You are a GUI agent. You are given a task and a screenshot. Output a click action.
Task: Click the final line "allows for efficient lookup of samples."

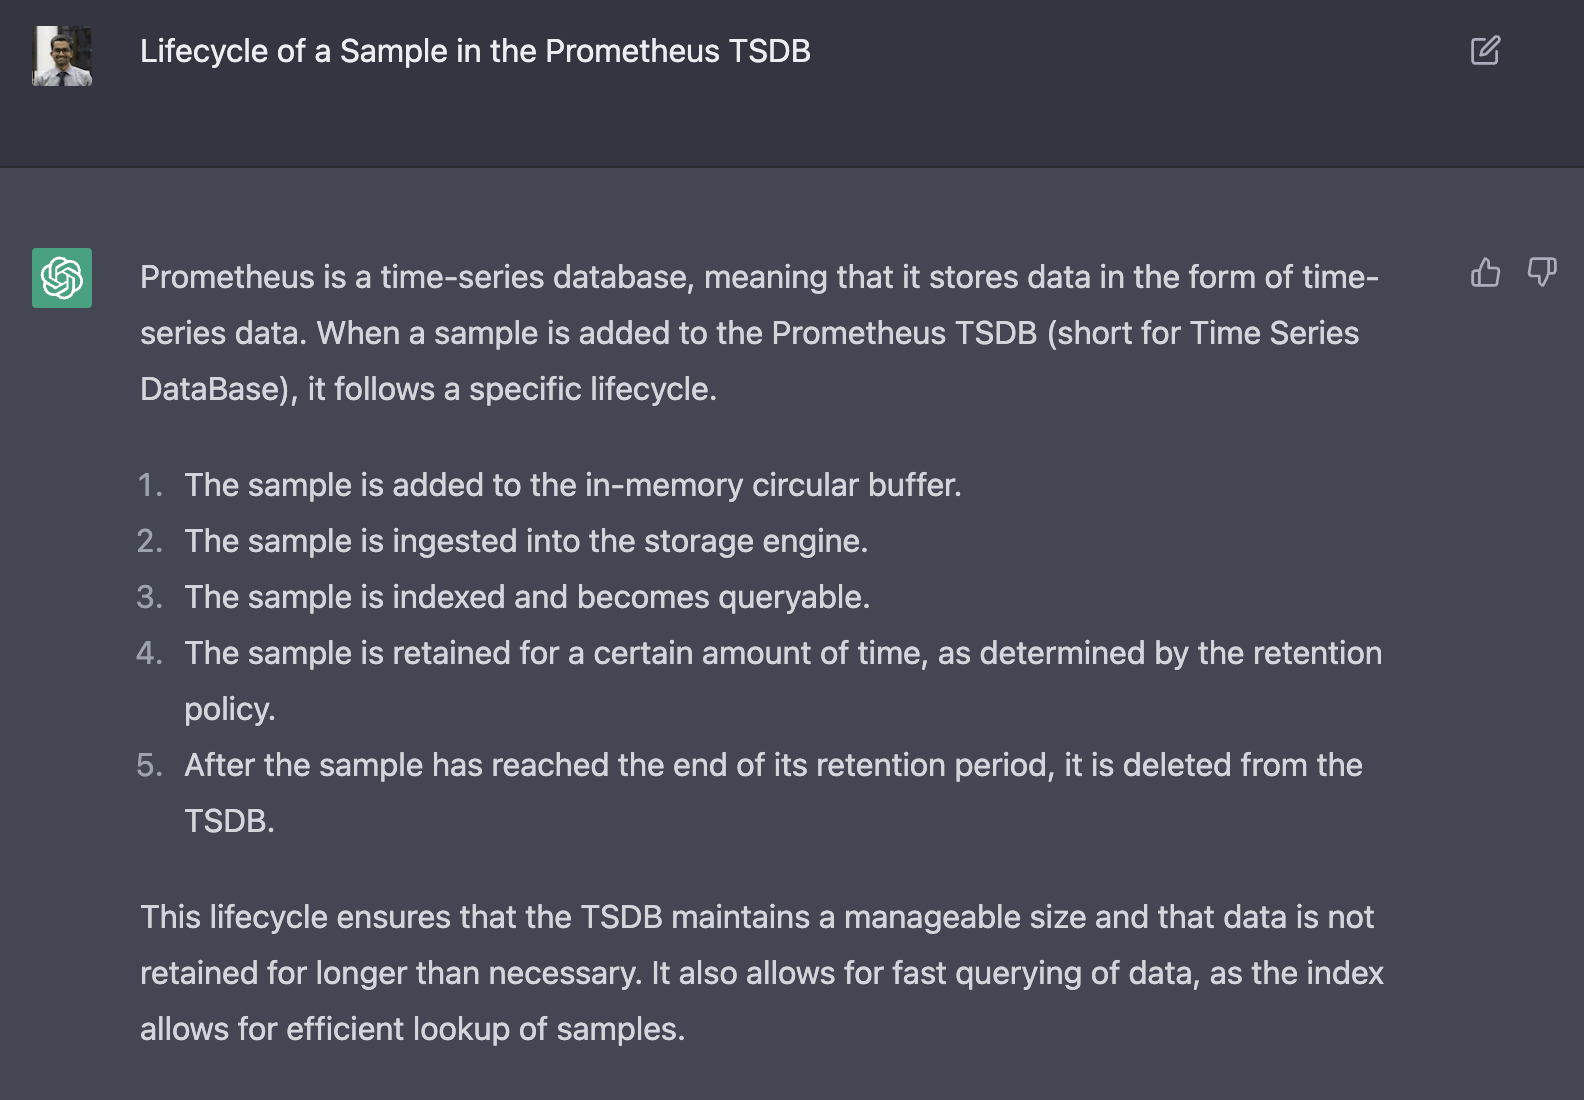[x=412, y=1029]
